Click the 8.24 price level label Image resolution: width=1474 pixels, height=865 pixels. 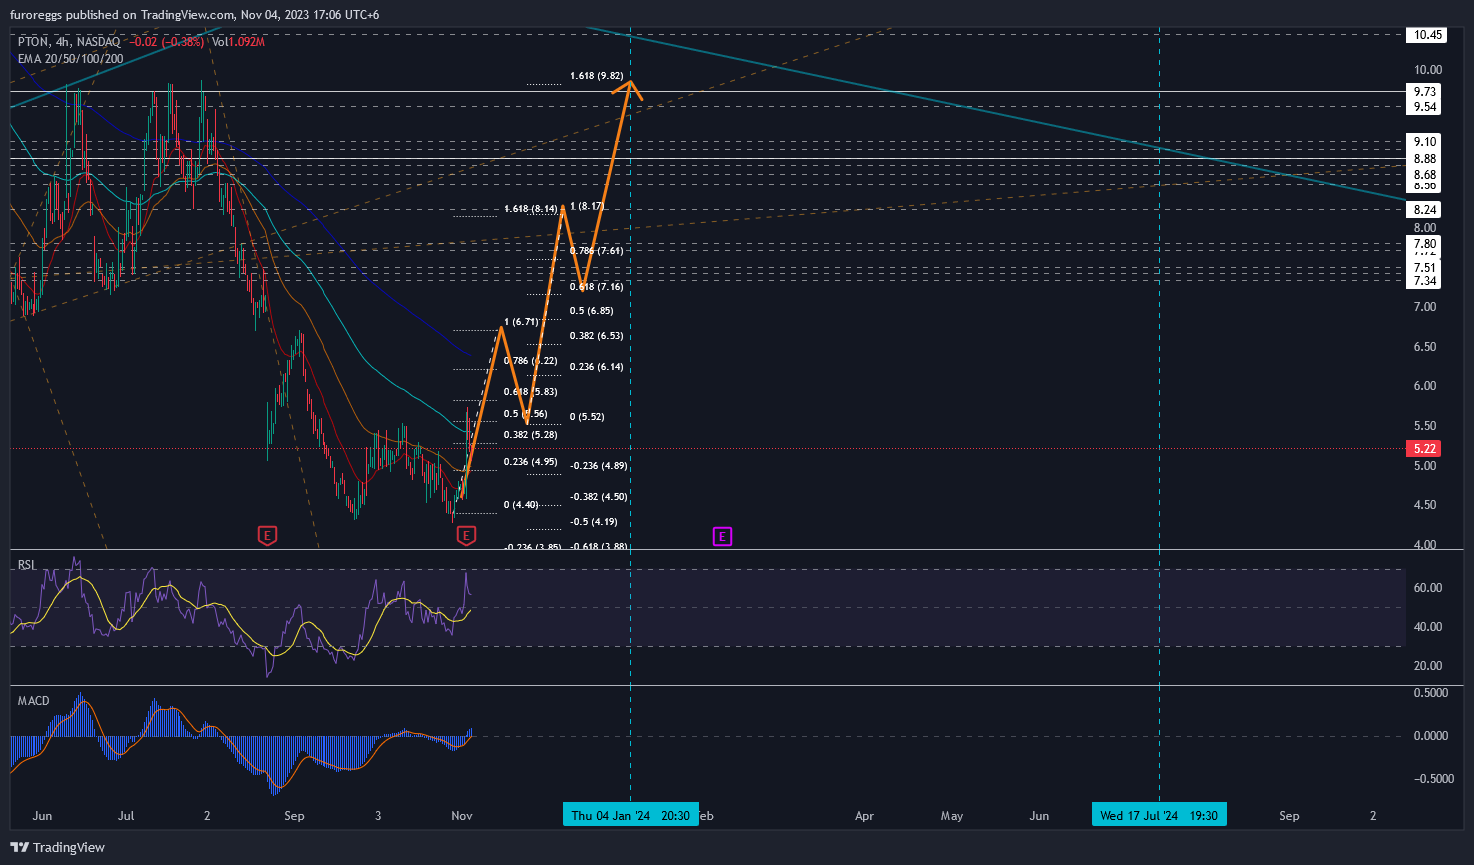(1425, 210)
